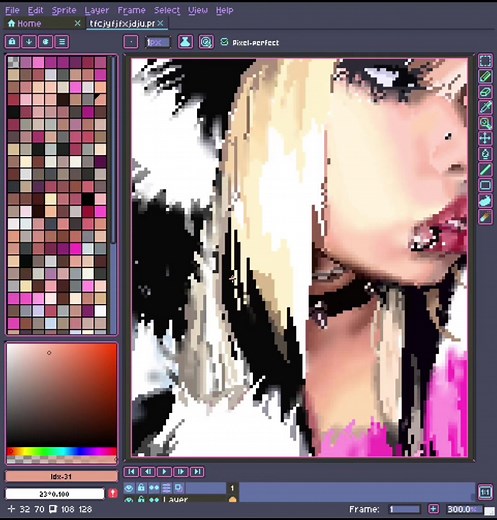
Task: Open the ink type selector
Action: [185, 42]
